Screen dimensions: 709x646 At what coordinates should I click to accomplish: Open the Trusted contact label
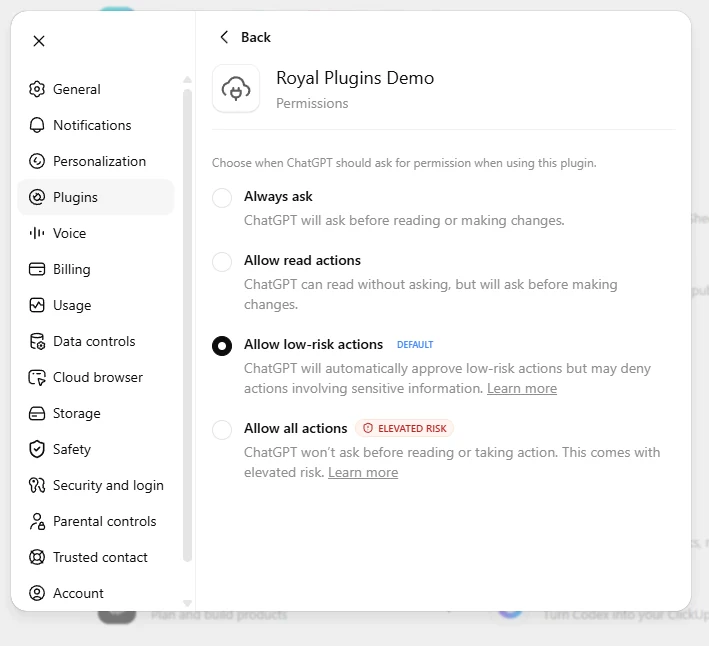tap(100, 557)
